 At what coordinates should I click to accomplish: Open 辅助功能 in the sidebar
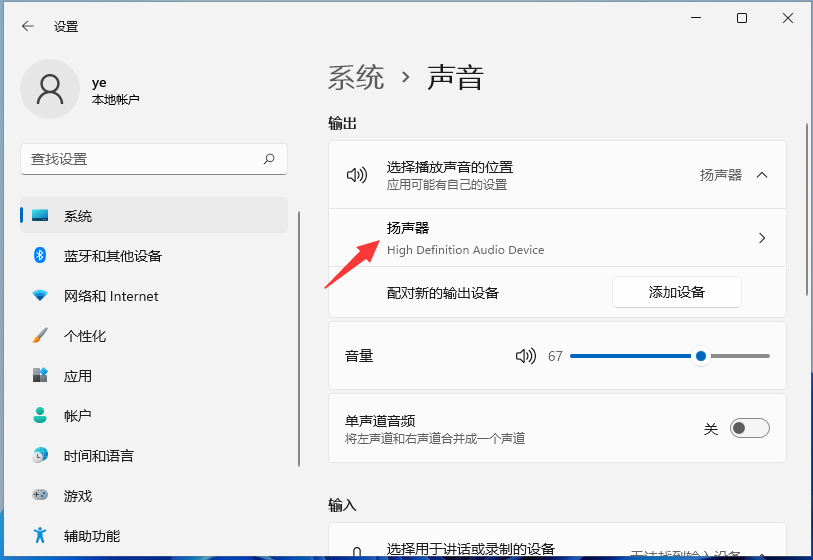(92, 536)
